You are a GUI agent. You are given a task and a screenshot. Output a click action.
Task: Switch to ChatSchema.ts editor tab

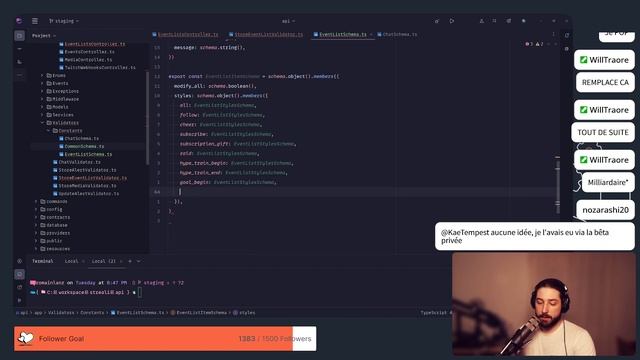(x=397, y=35)
